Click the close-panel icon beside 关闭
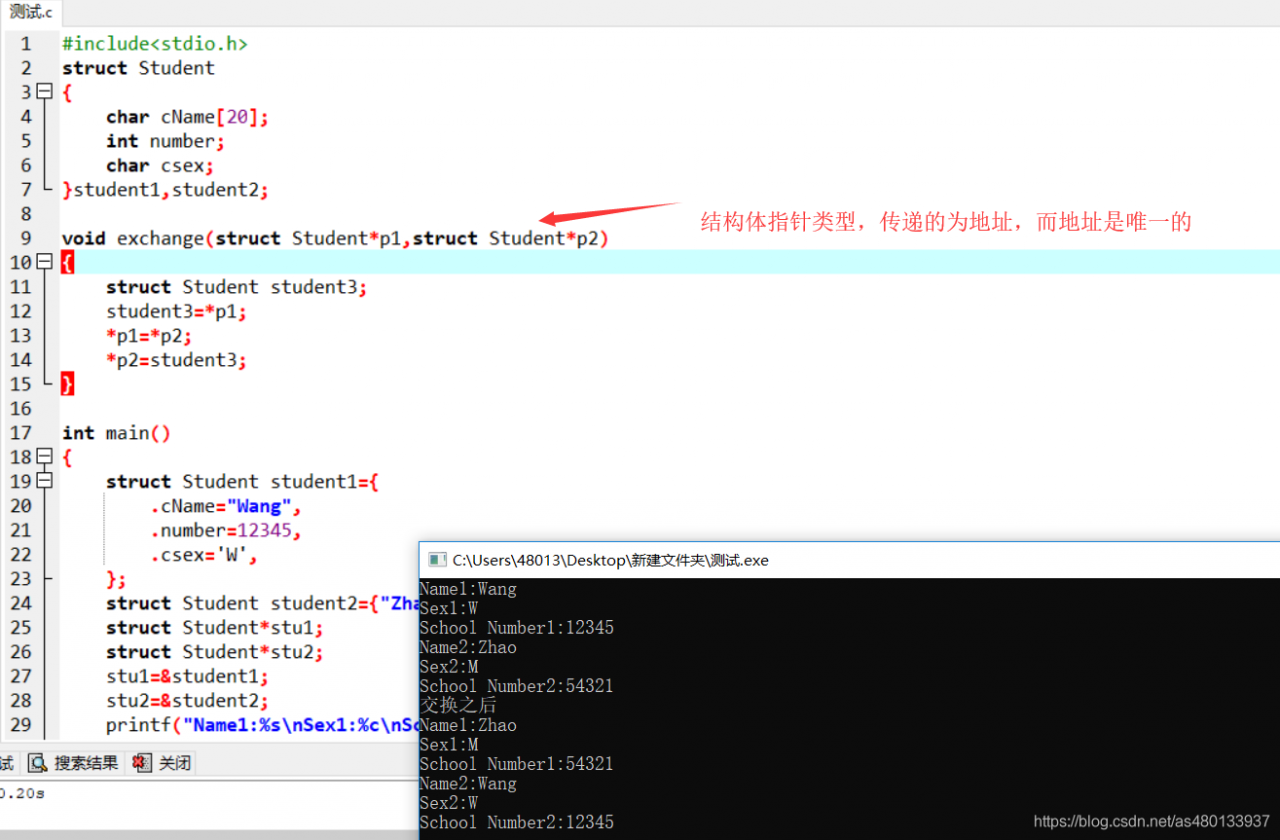Screen dimensions: 1280x840 coord(142,763)
